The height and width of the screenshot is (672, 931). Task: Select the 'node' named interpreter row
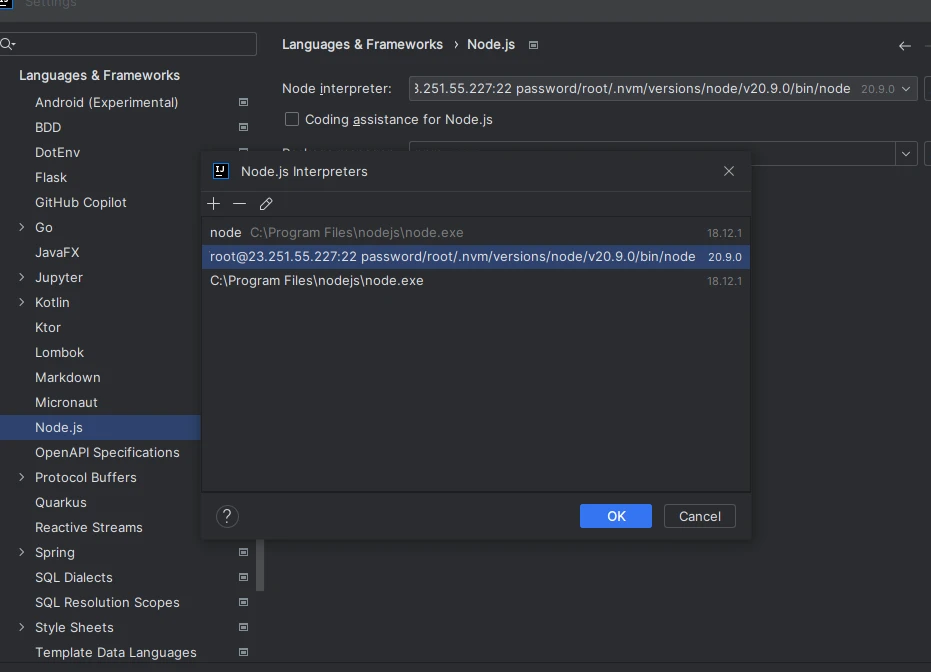click(x=476, y=233)
